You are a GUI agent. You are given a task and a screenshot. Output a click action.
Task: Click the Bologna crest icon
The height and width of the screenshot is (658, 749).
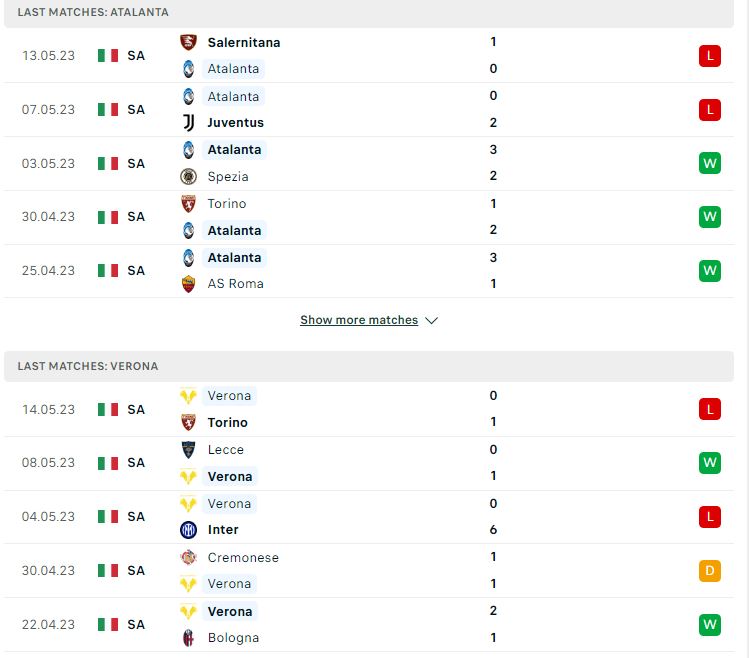point(188,638)
